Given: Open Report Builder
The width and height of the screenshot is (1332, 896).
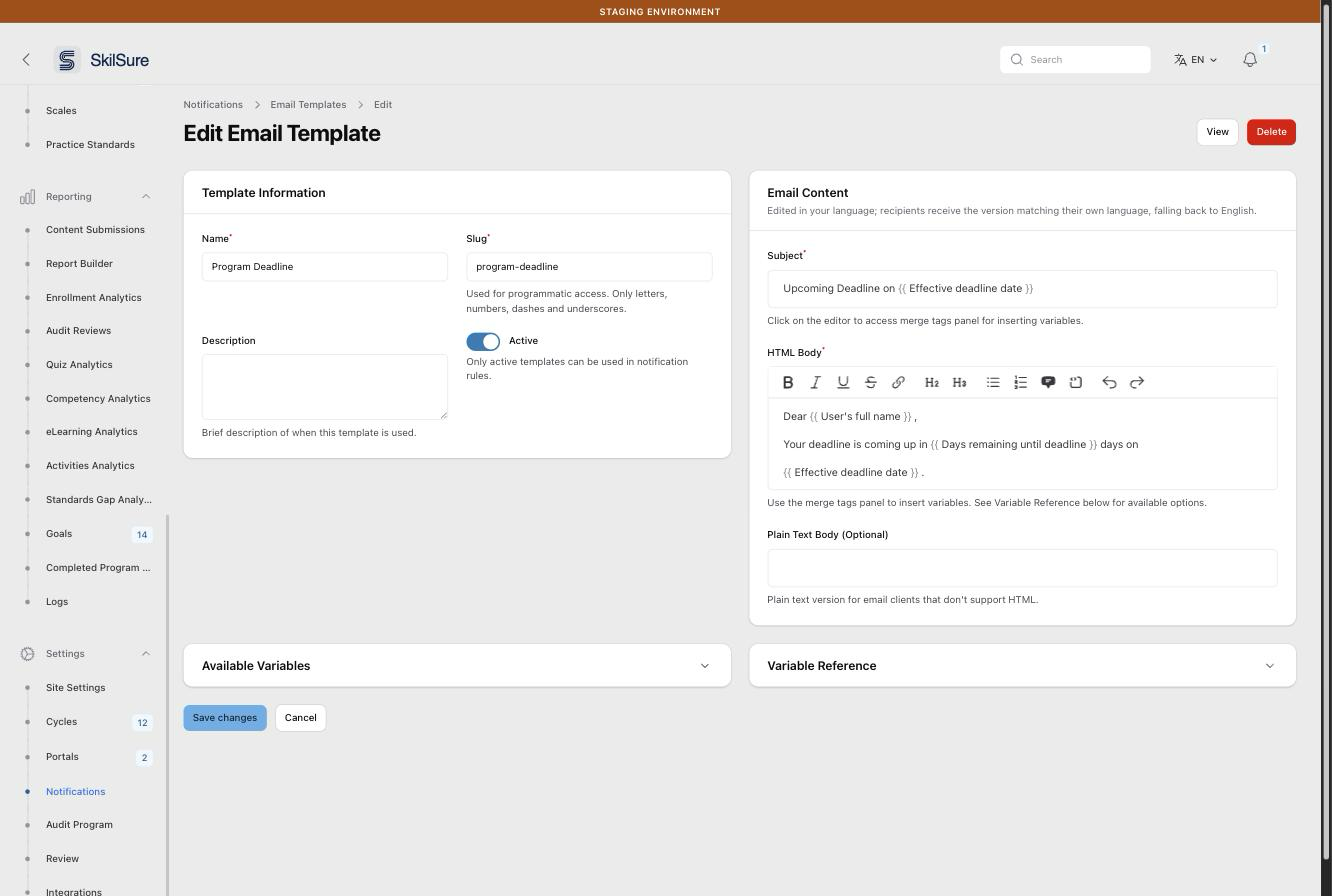Looking at the screenshot, I should point(79,264).
